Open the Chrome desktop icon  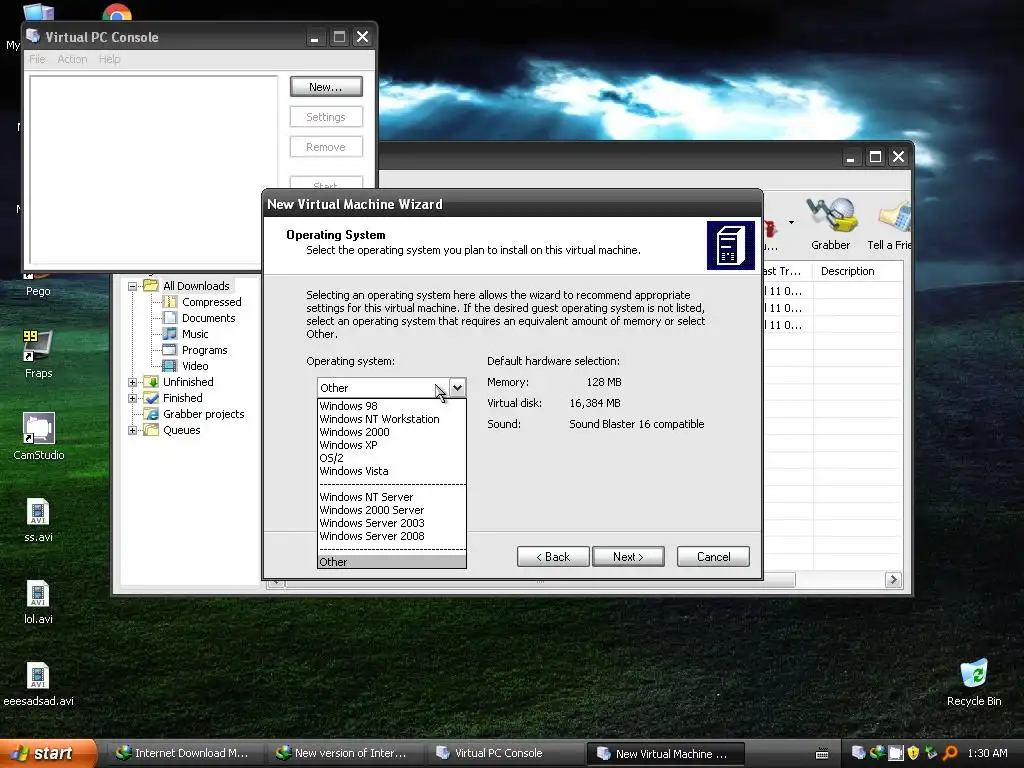pos(117,11)
